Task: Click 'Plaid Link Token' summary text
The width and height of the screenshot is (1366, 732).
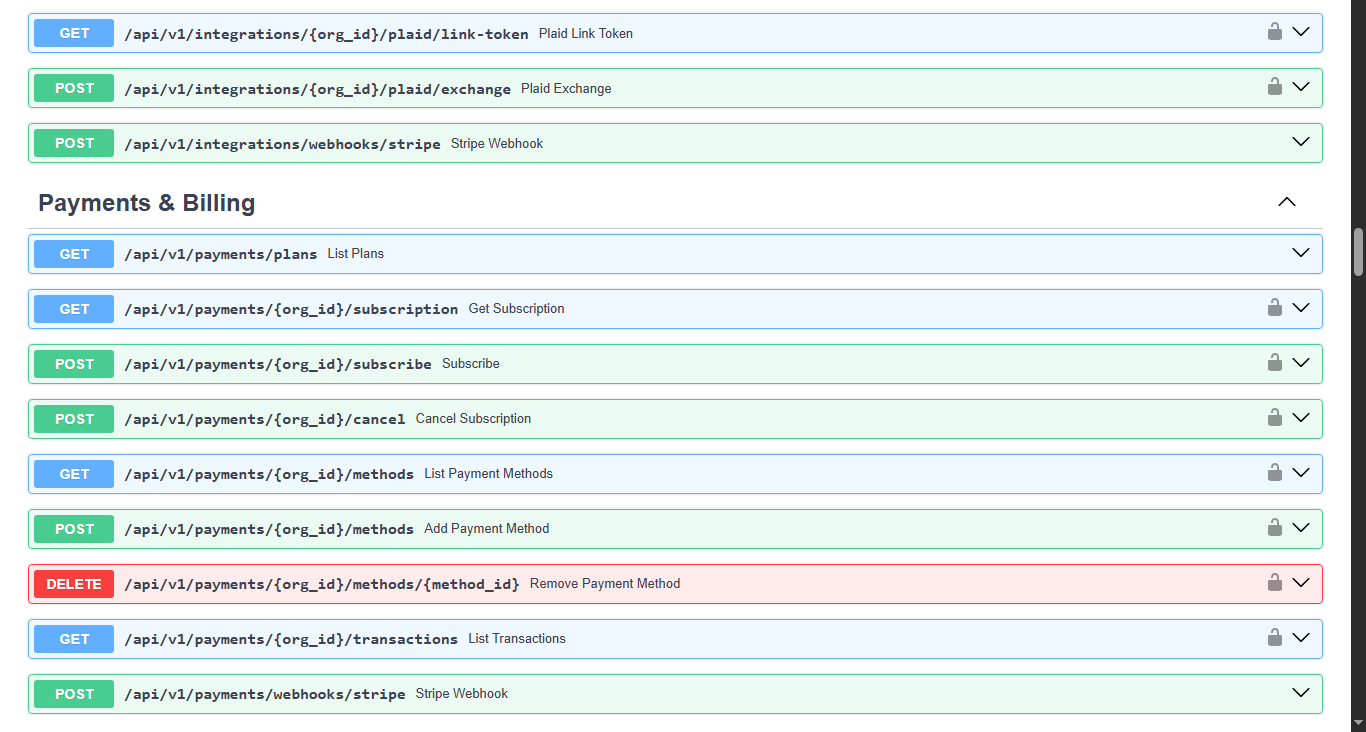Action: coord(586,33)
